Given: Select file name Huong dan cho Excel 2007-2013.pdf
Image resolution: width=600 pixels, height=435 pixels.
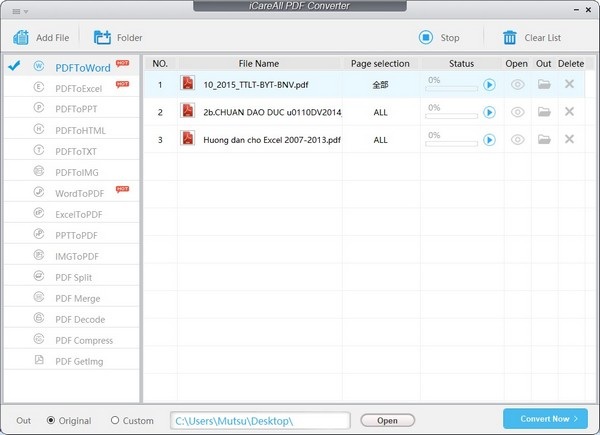Looking at the screenshot, I should [x=272, y=140].
